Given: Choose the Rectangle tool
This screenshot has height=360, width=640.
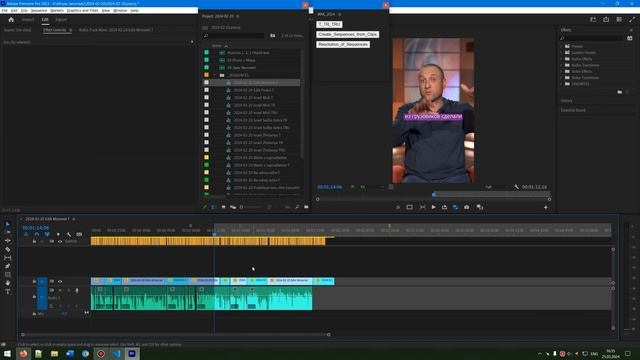Looking at the screenshot, I should point(8,275).
